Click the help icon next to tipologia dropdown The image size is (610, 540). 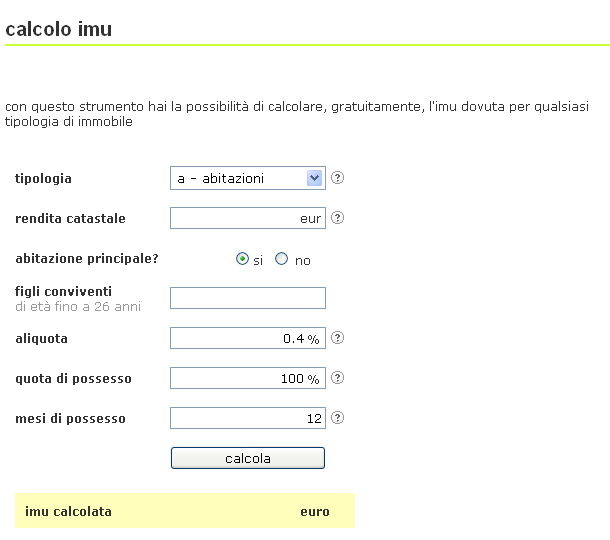click(338, 178)
